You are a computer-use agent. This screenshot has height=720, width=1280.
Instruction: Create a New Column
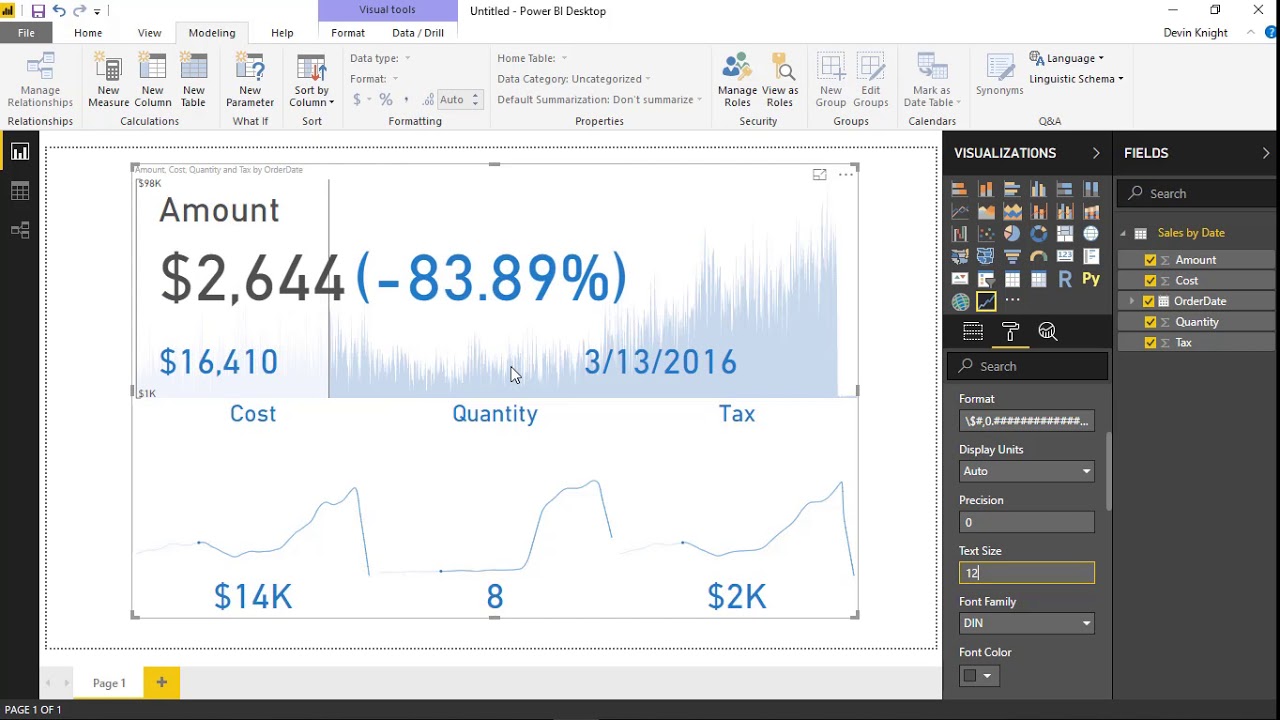[x=152, y=81]
